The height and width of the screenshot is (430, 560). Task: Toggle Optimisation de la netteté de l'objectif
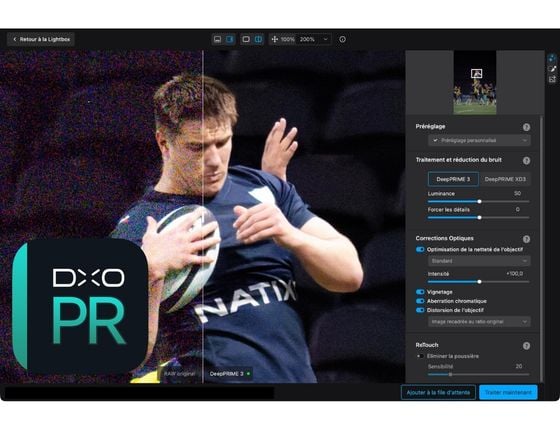pos(420,250)
